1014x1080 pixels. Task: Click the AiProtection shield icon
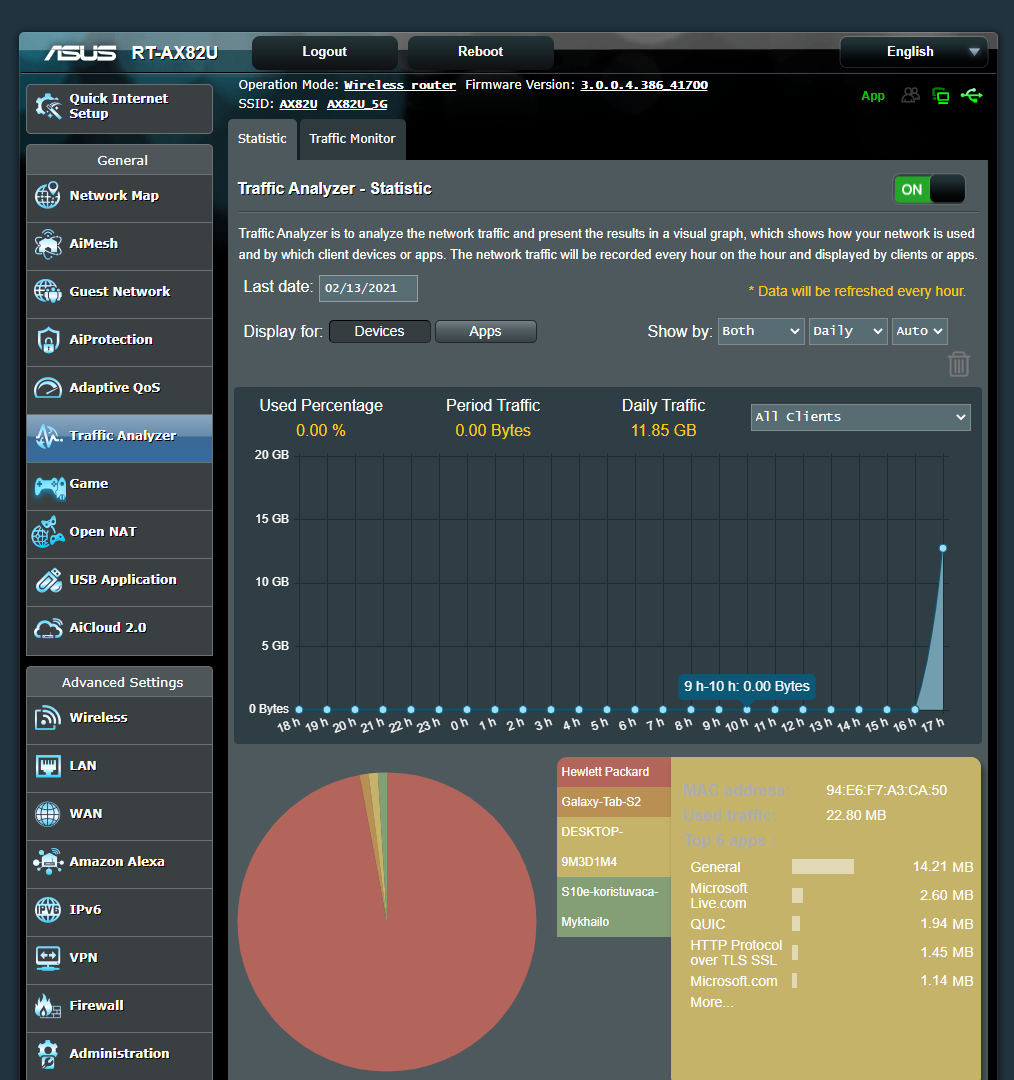coord(48,340)
